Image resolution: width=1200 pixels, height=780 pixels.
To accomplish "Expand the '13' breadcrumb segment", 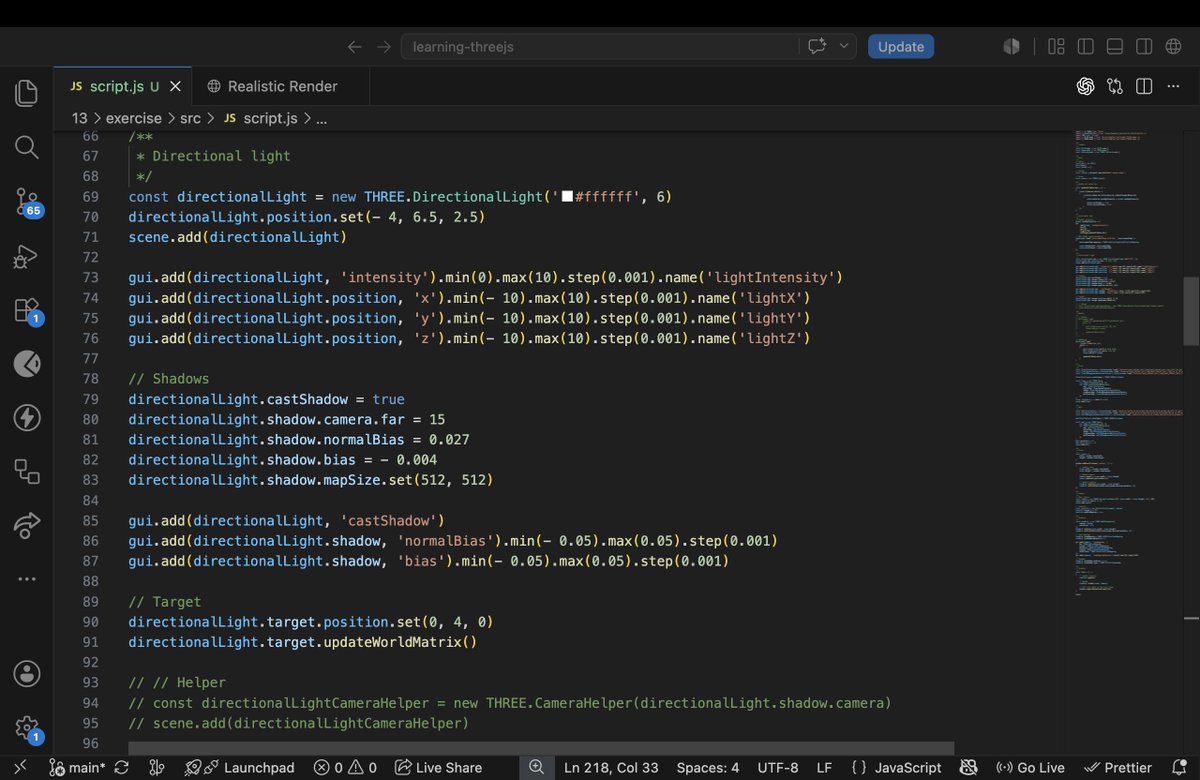I will pyautogui.click(x=79, y=118).
